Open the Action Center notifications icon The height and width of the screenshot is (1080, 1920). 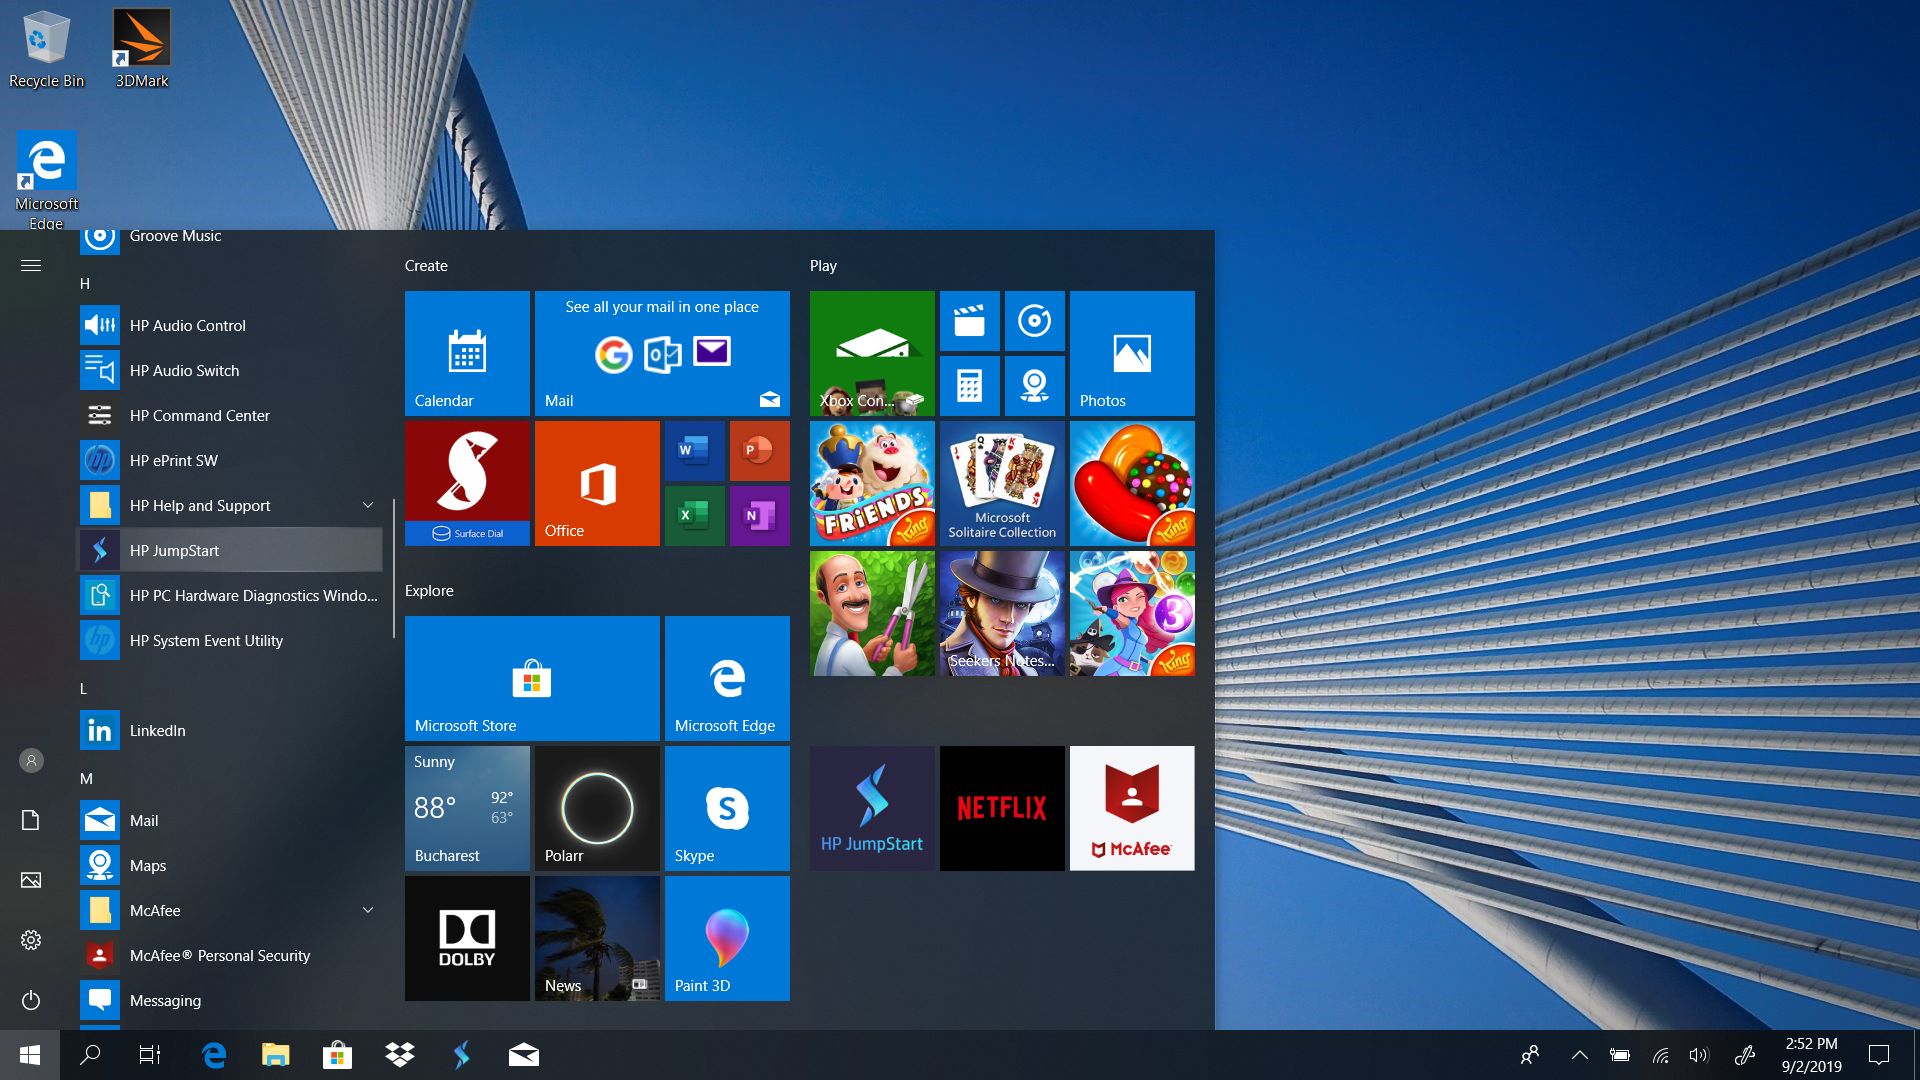pos(1879,1055)
